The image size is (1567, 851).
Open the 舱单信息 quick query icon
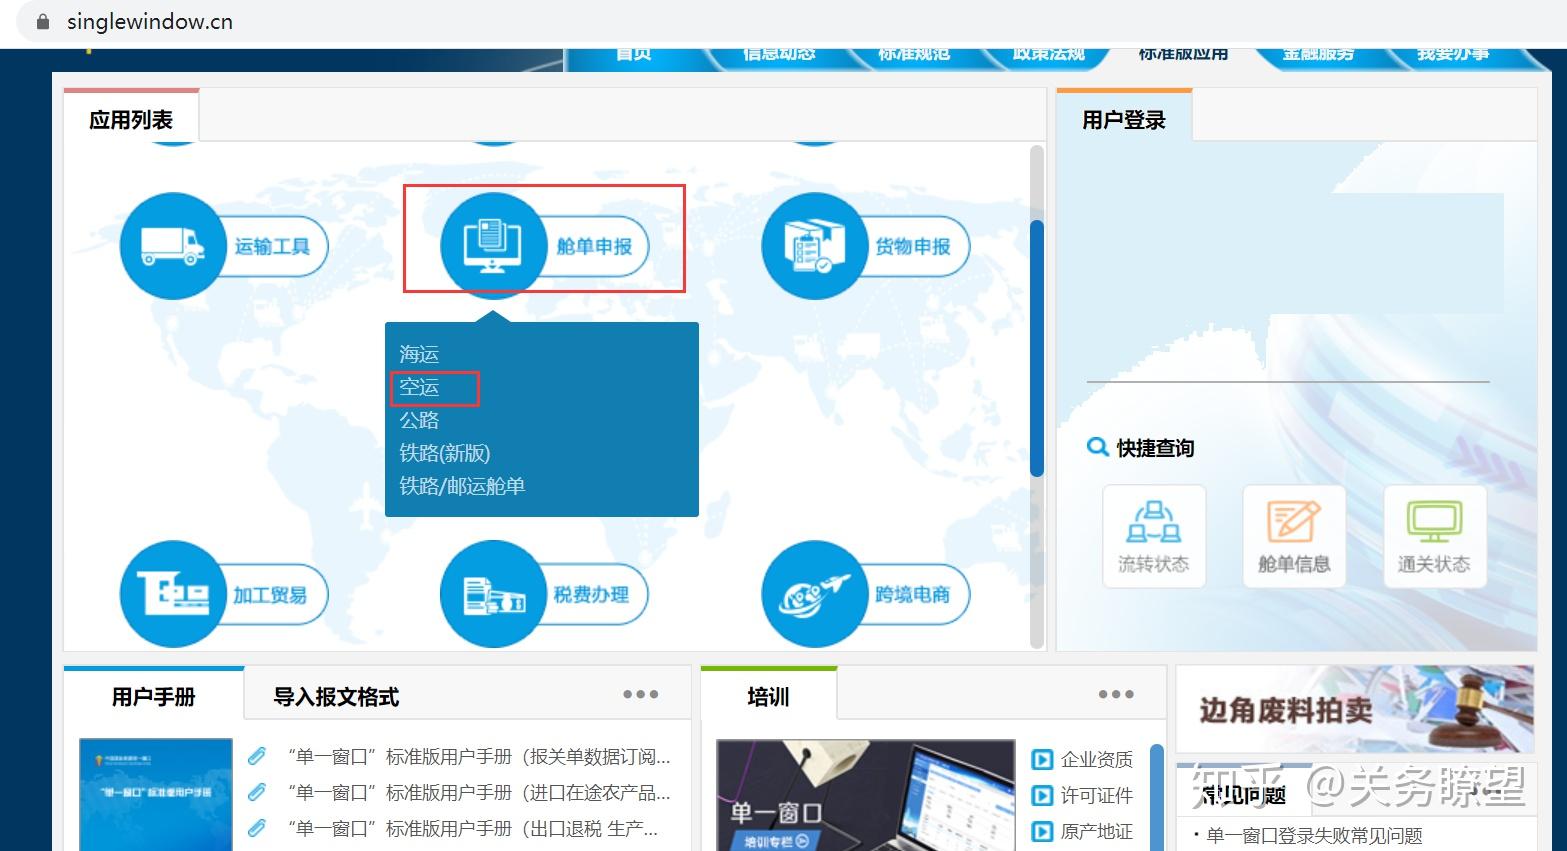pyautogui.click(x=1293, y=530)
